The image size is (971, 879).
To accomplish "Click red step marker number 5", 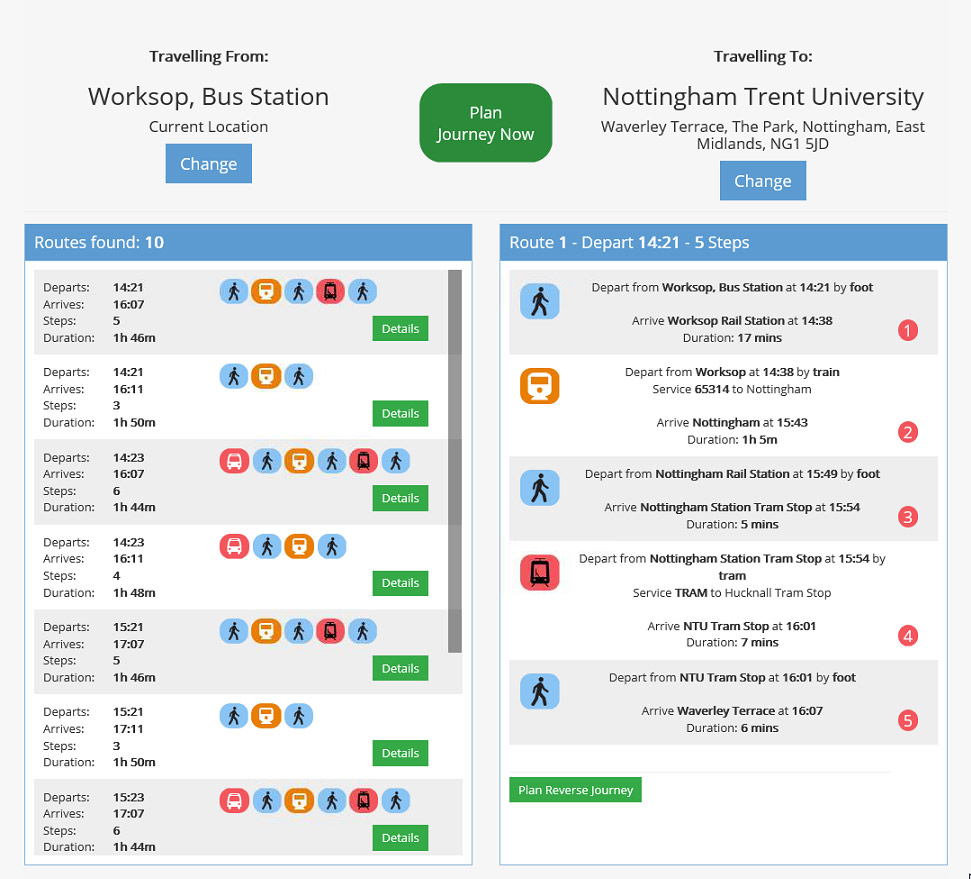I will (x=908, y=720).
